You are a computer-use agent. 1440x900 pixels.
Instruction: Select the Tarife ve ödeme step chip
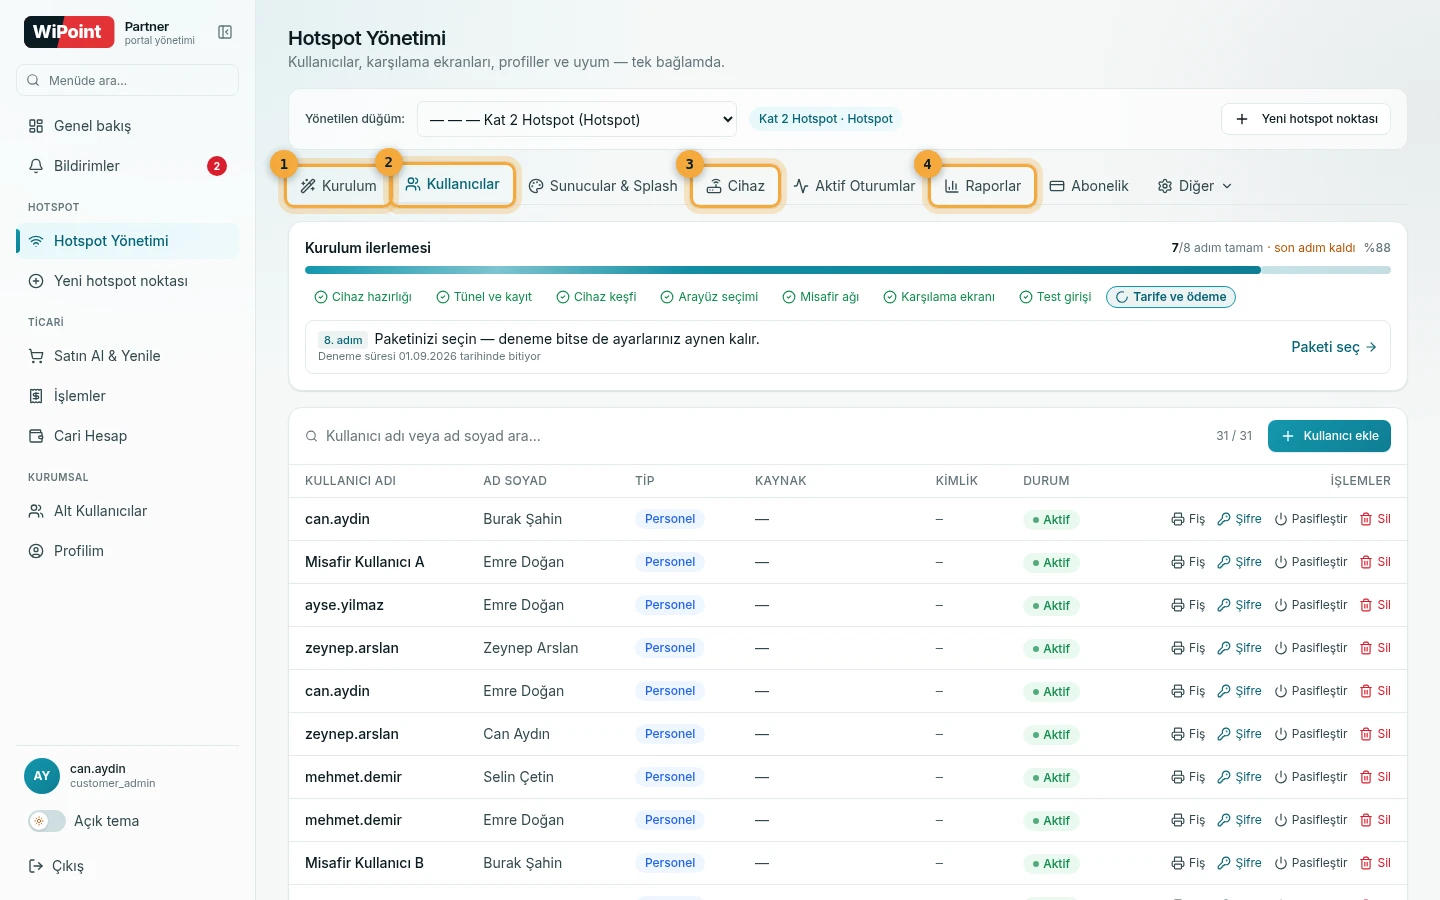click(x=1171, y=297)
